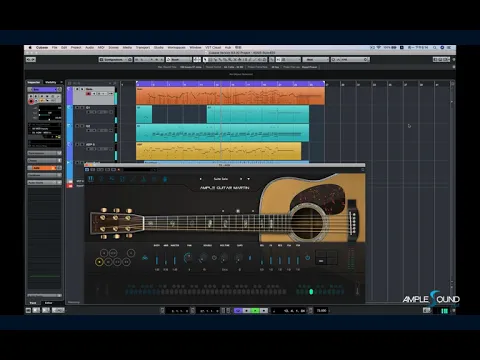
Task: Select the Inspector tab
Action: coord(34,82)
